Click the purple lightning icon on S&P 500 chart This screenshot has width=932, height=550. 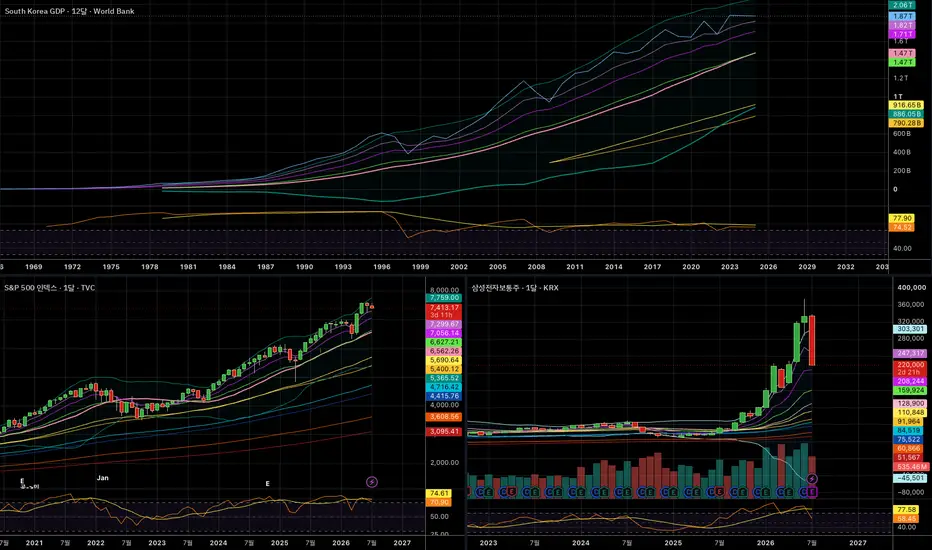(371, 482)
